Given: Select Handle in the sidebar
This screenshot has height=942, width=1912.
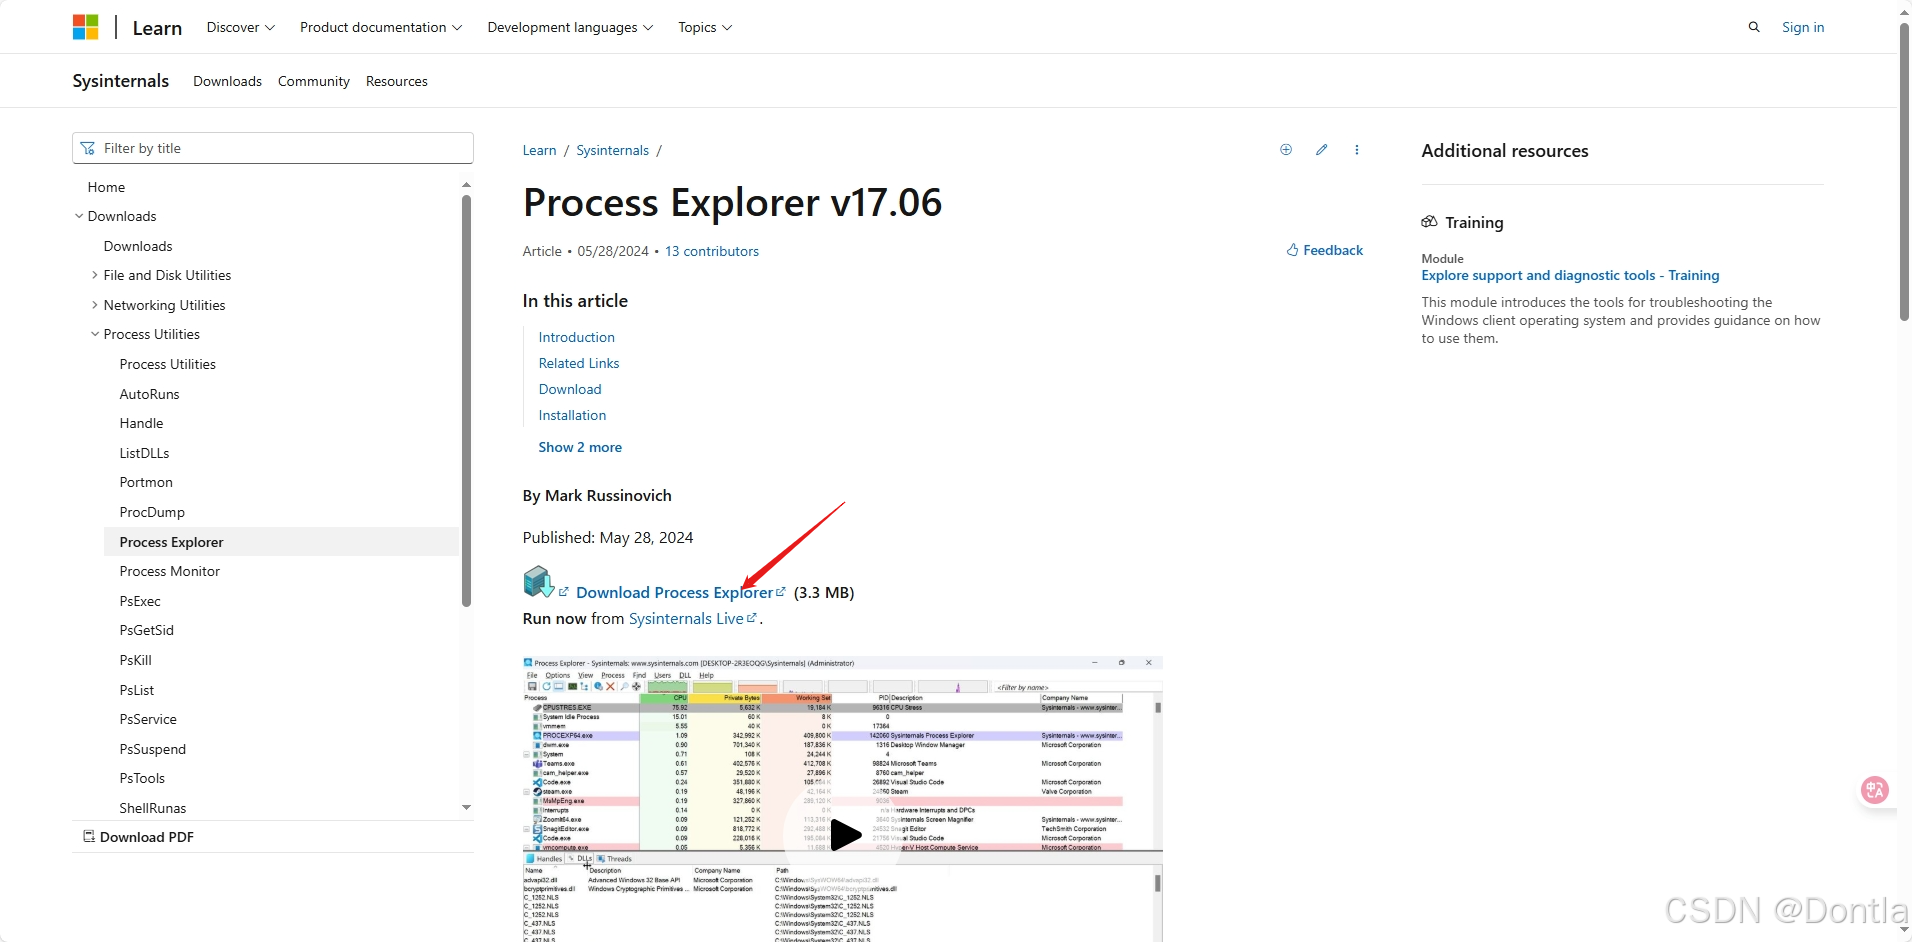Looking at the screenshot, I should [141, 423].
